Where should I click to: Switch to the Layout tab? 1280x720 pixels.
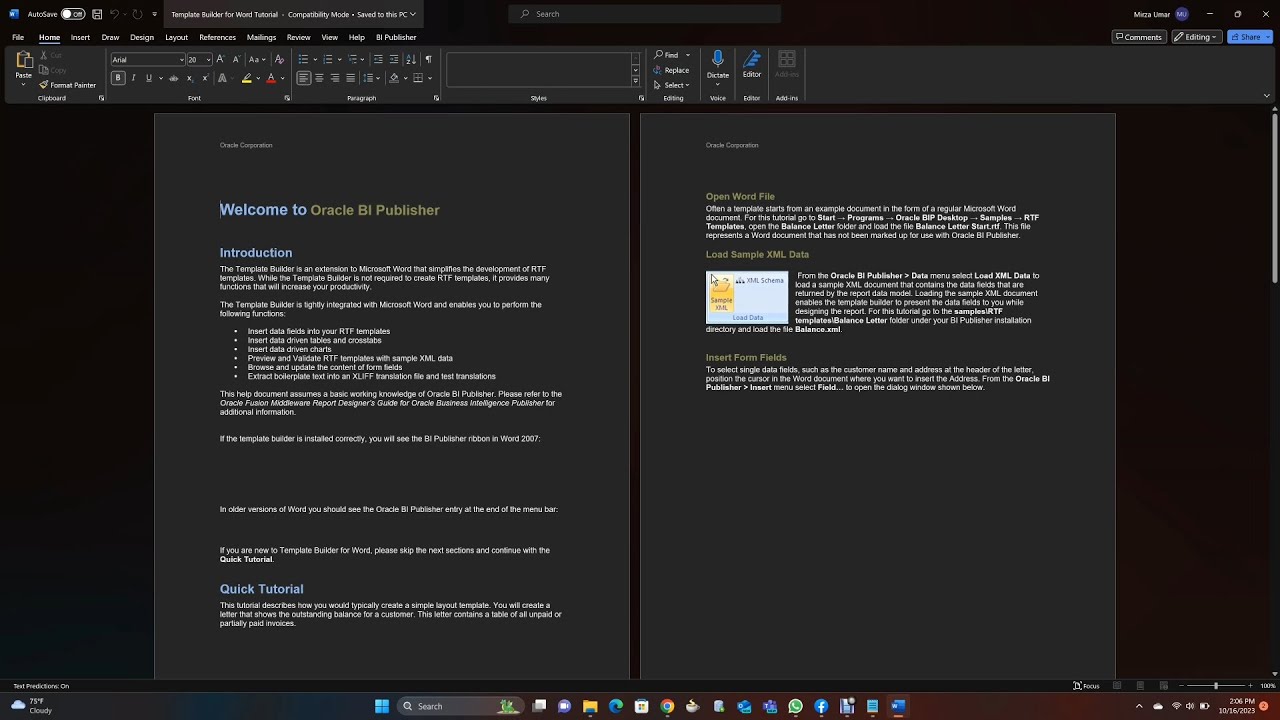[x=176, y=37]
